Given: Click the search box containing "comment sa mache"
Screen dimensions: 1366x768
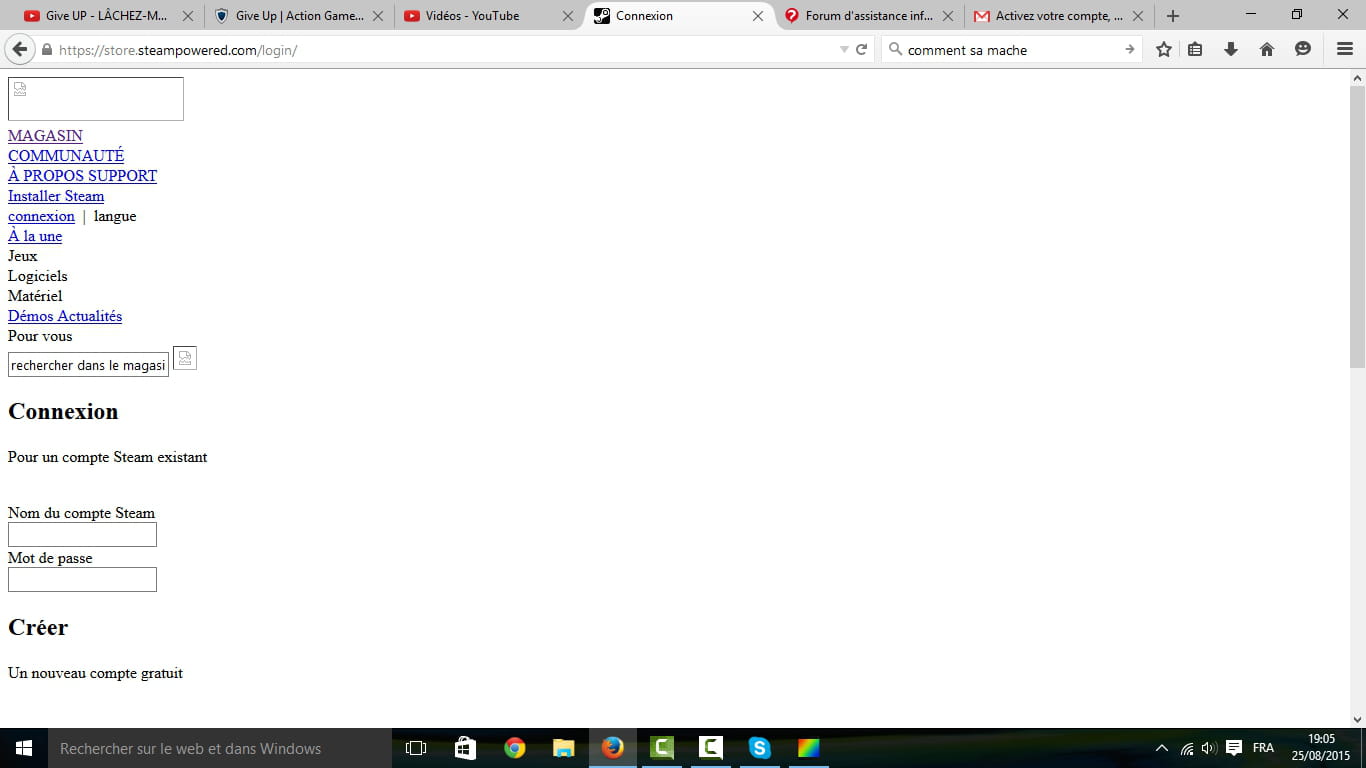Looking at the screenshot, I should click(1010, 50).
